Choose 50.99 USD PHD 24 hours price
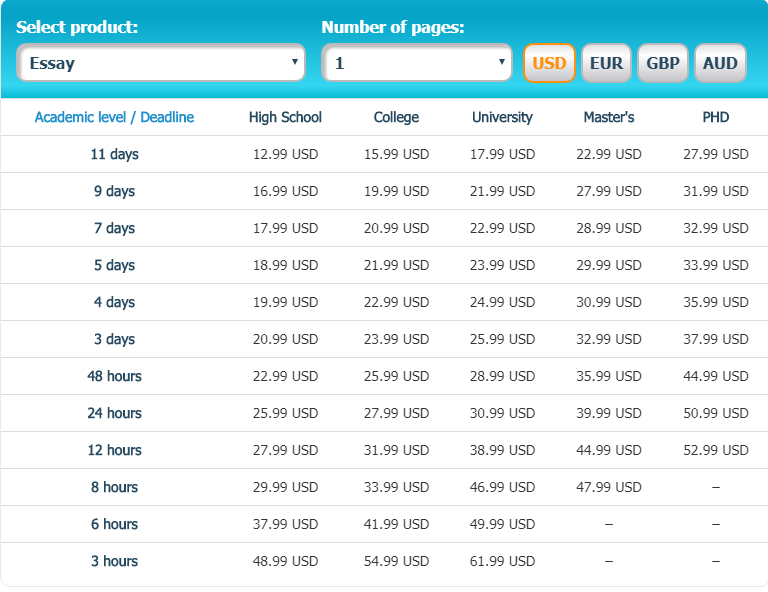The height and width of the screenshot is (592, 768). tap(716, 413)
